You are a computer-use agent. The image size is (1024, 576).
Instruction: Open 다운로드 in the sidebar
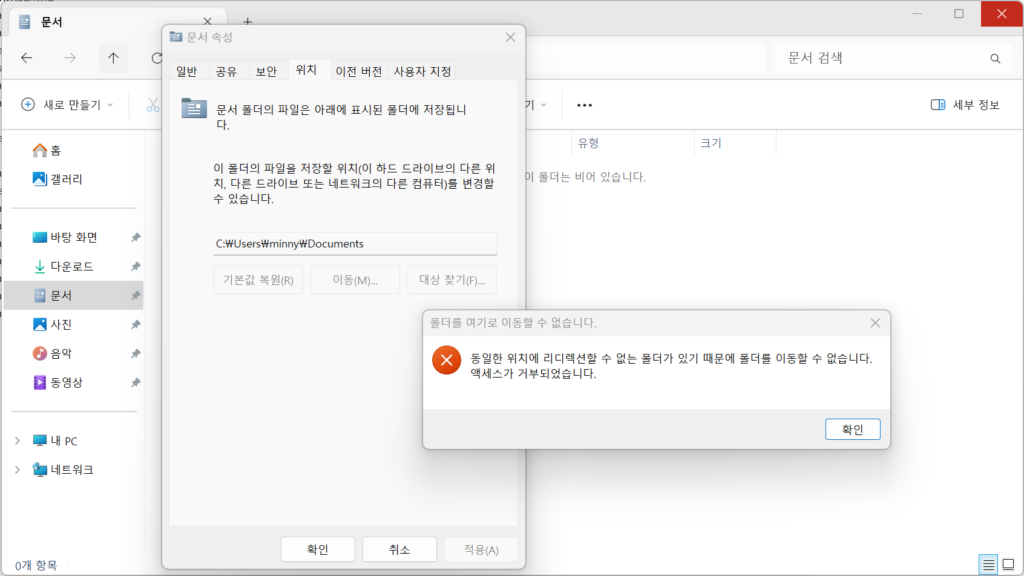(63, 266)
